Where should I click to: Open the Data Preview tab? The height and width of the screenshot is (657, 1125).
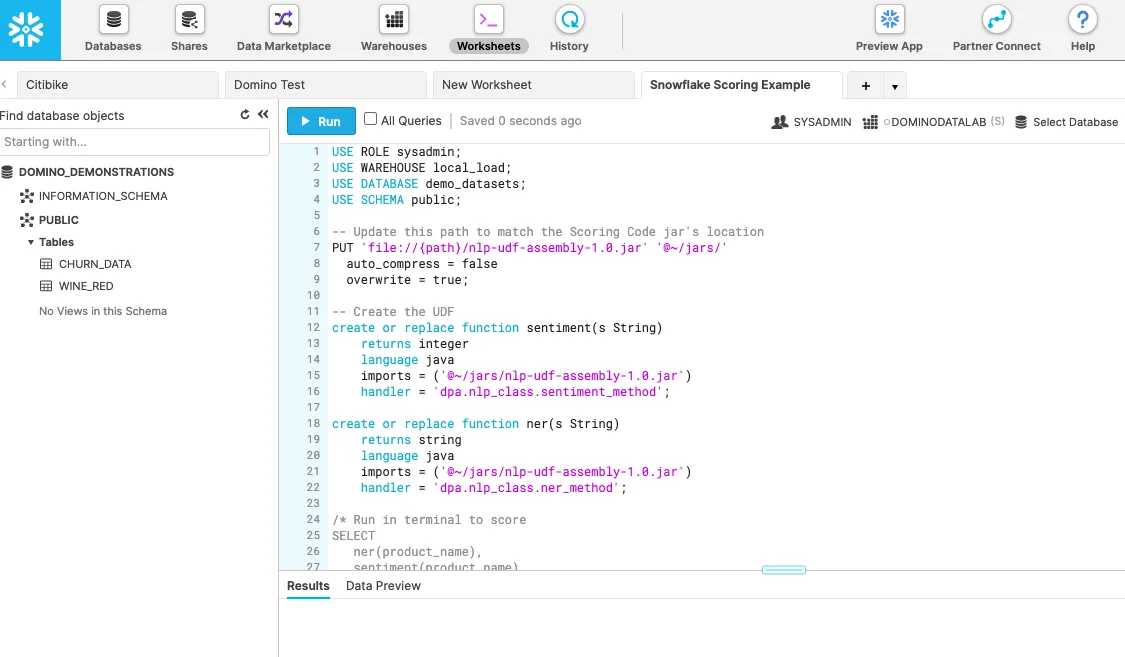pos(383,586)
